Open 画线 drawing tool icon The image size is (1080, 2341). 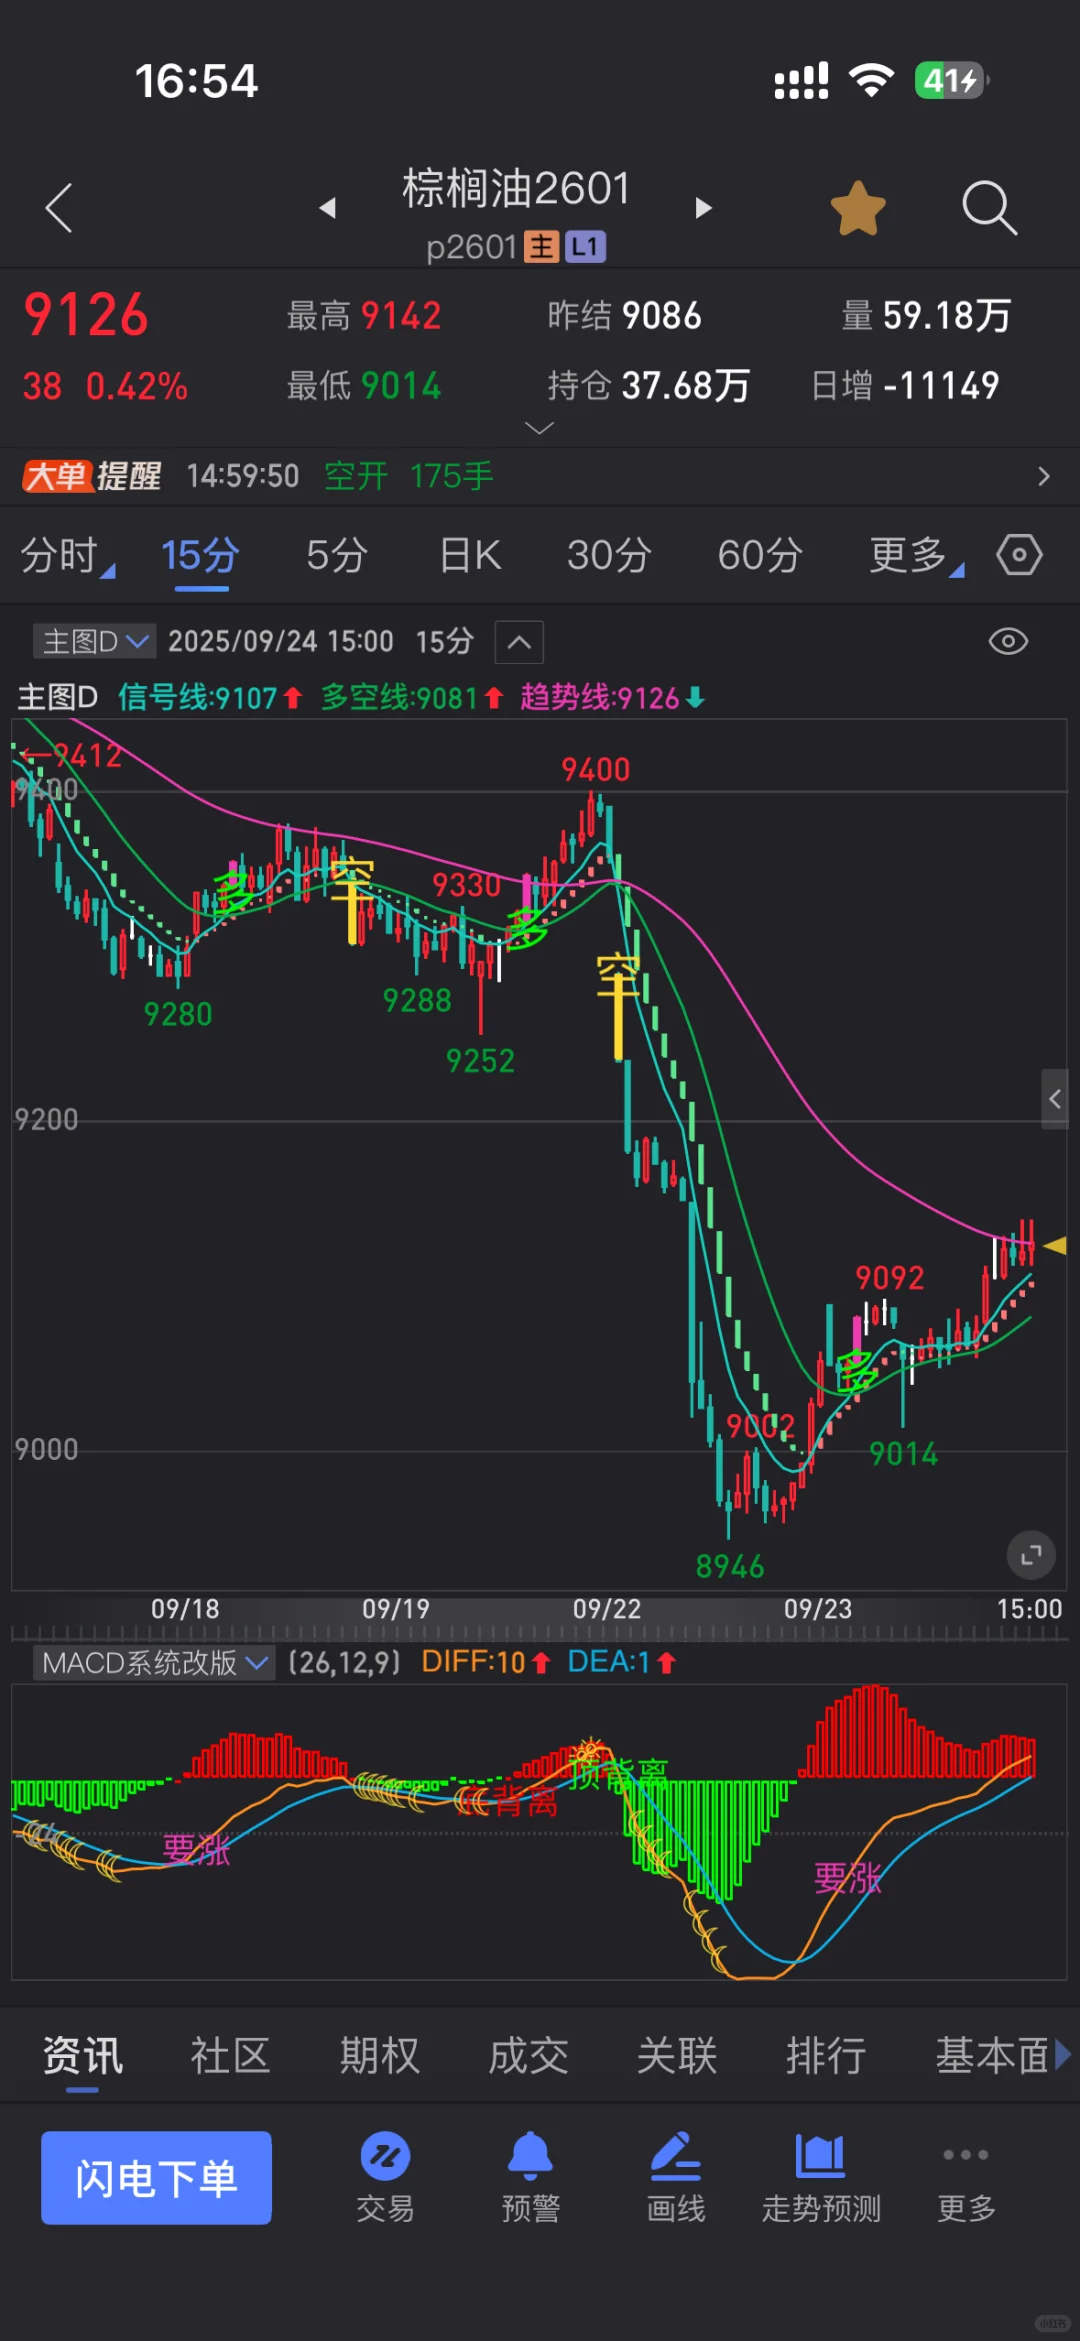tap(676, 2177)
